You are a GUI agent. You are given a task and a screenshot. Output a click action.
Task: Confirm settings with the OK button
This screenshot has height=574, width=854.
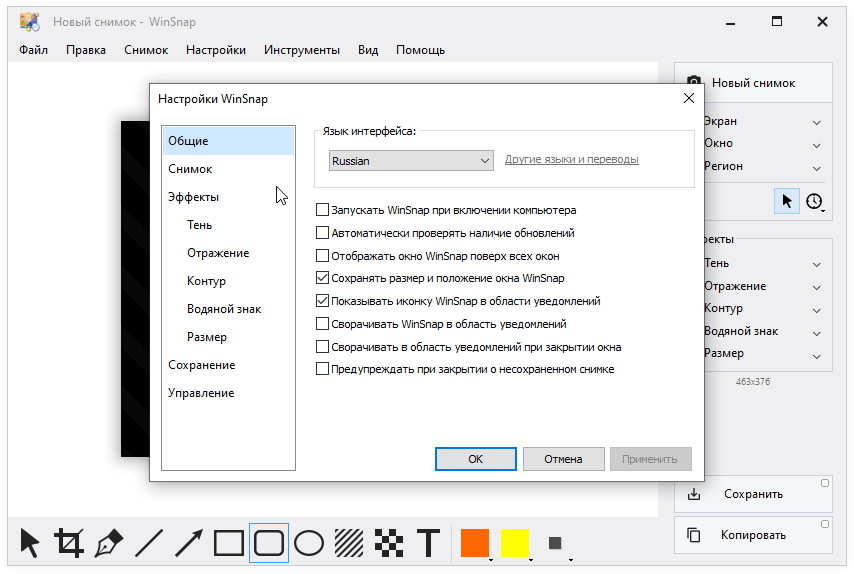(475, 459)
